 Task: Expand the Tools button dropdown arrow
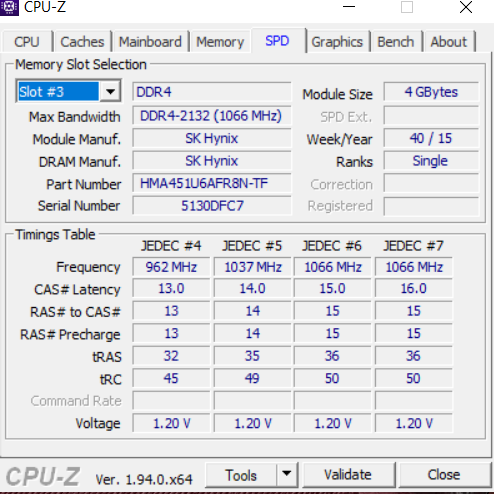(287, 474)
